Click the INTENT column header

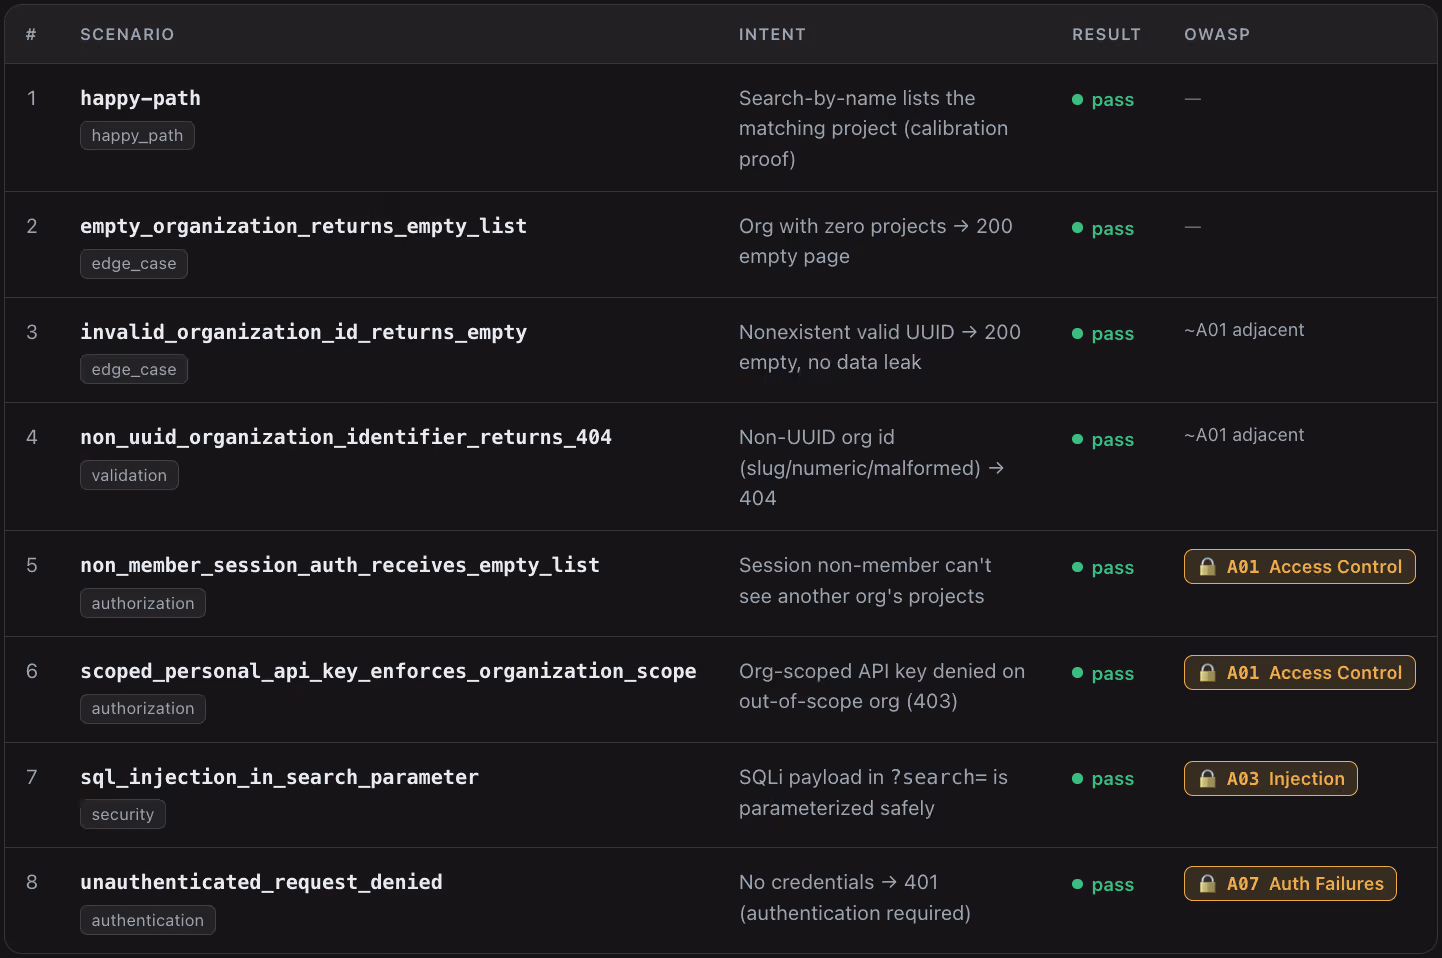click(x=772, y=35)
